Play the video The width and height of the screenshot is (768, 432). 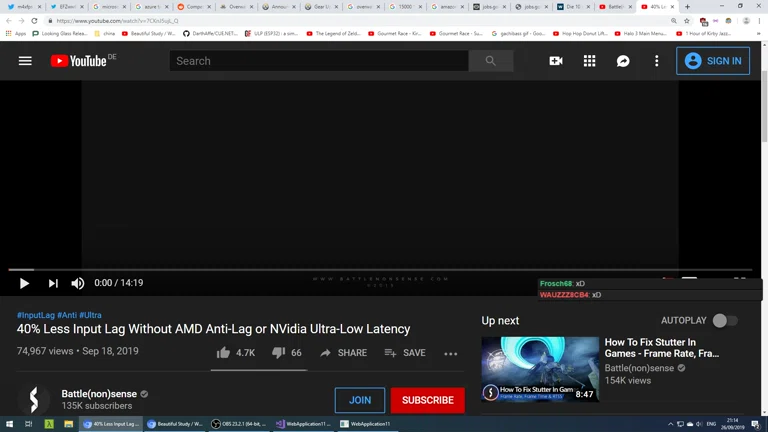click(24, 283)
